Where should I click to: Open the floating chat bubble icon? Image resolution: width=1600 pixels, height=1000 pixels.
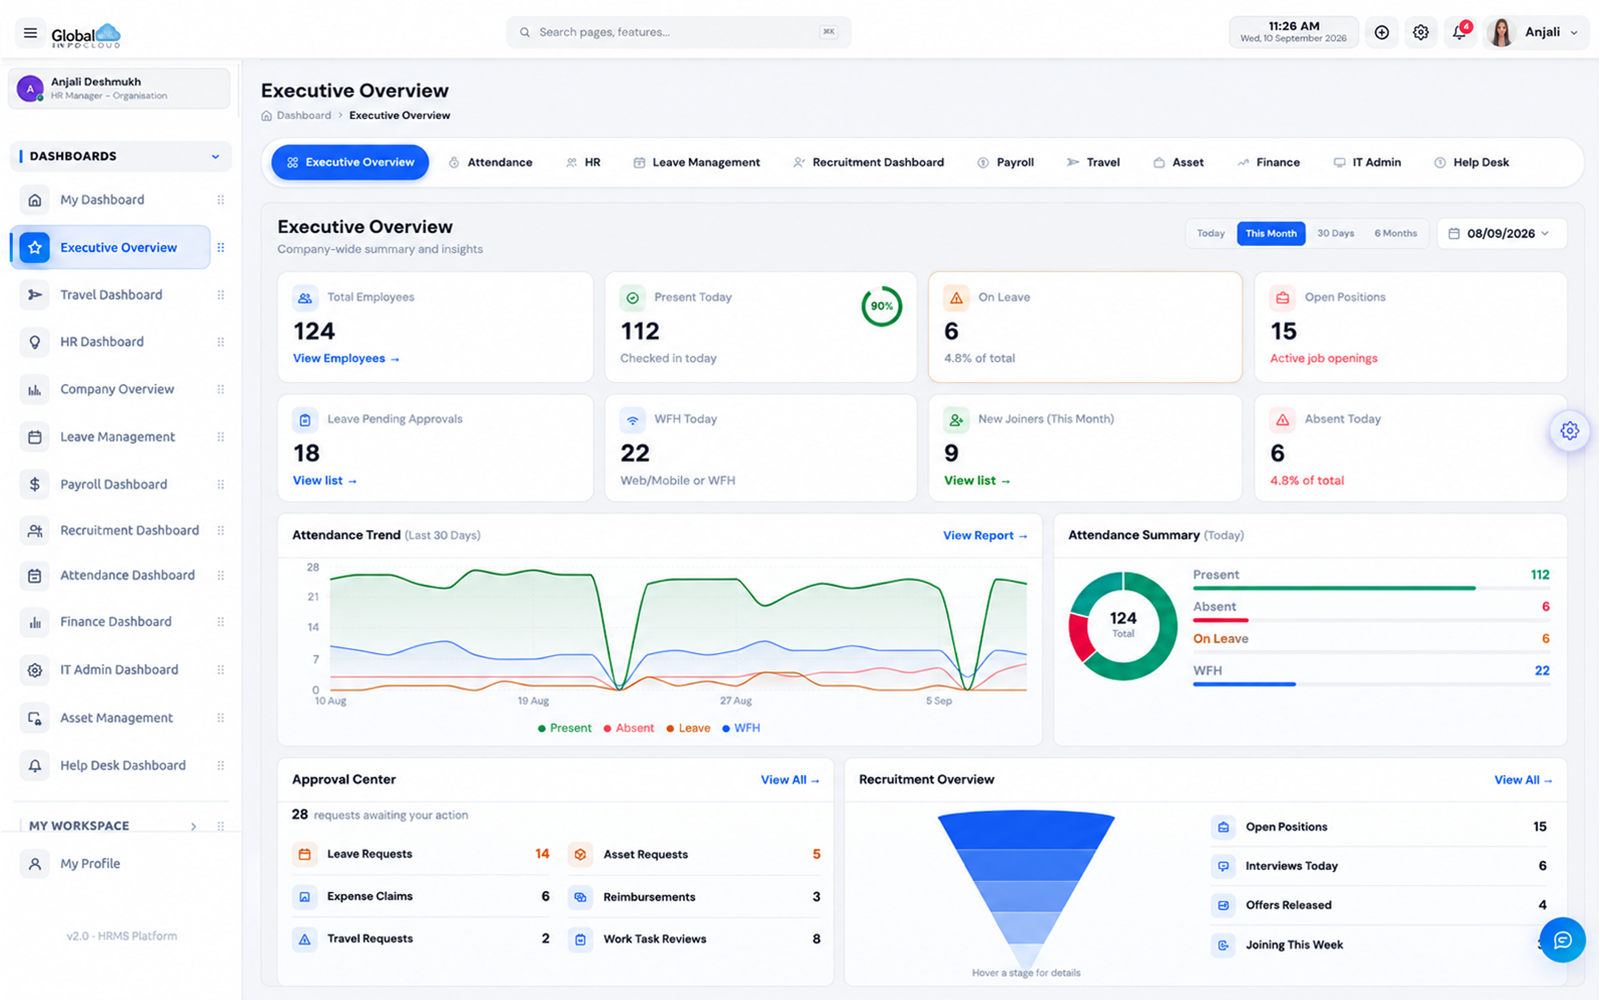point(1563,940)
